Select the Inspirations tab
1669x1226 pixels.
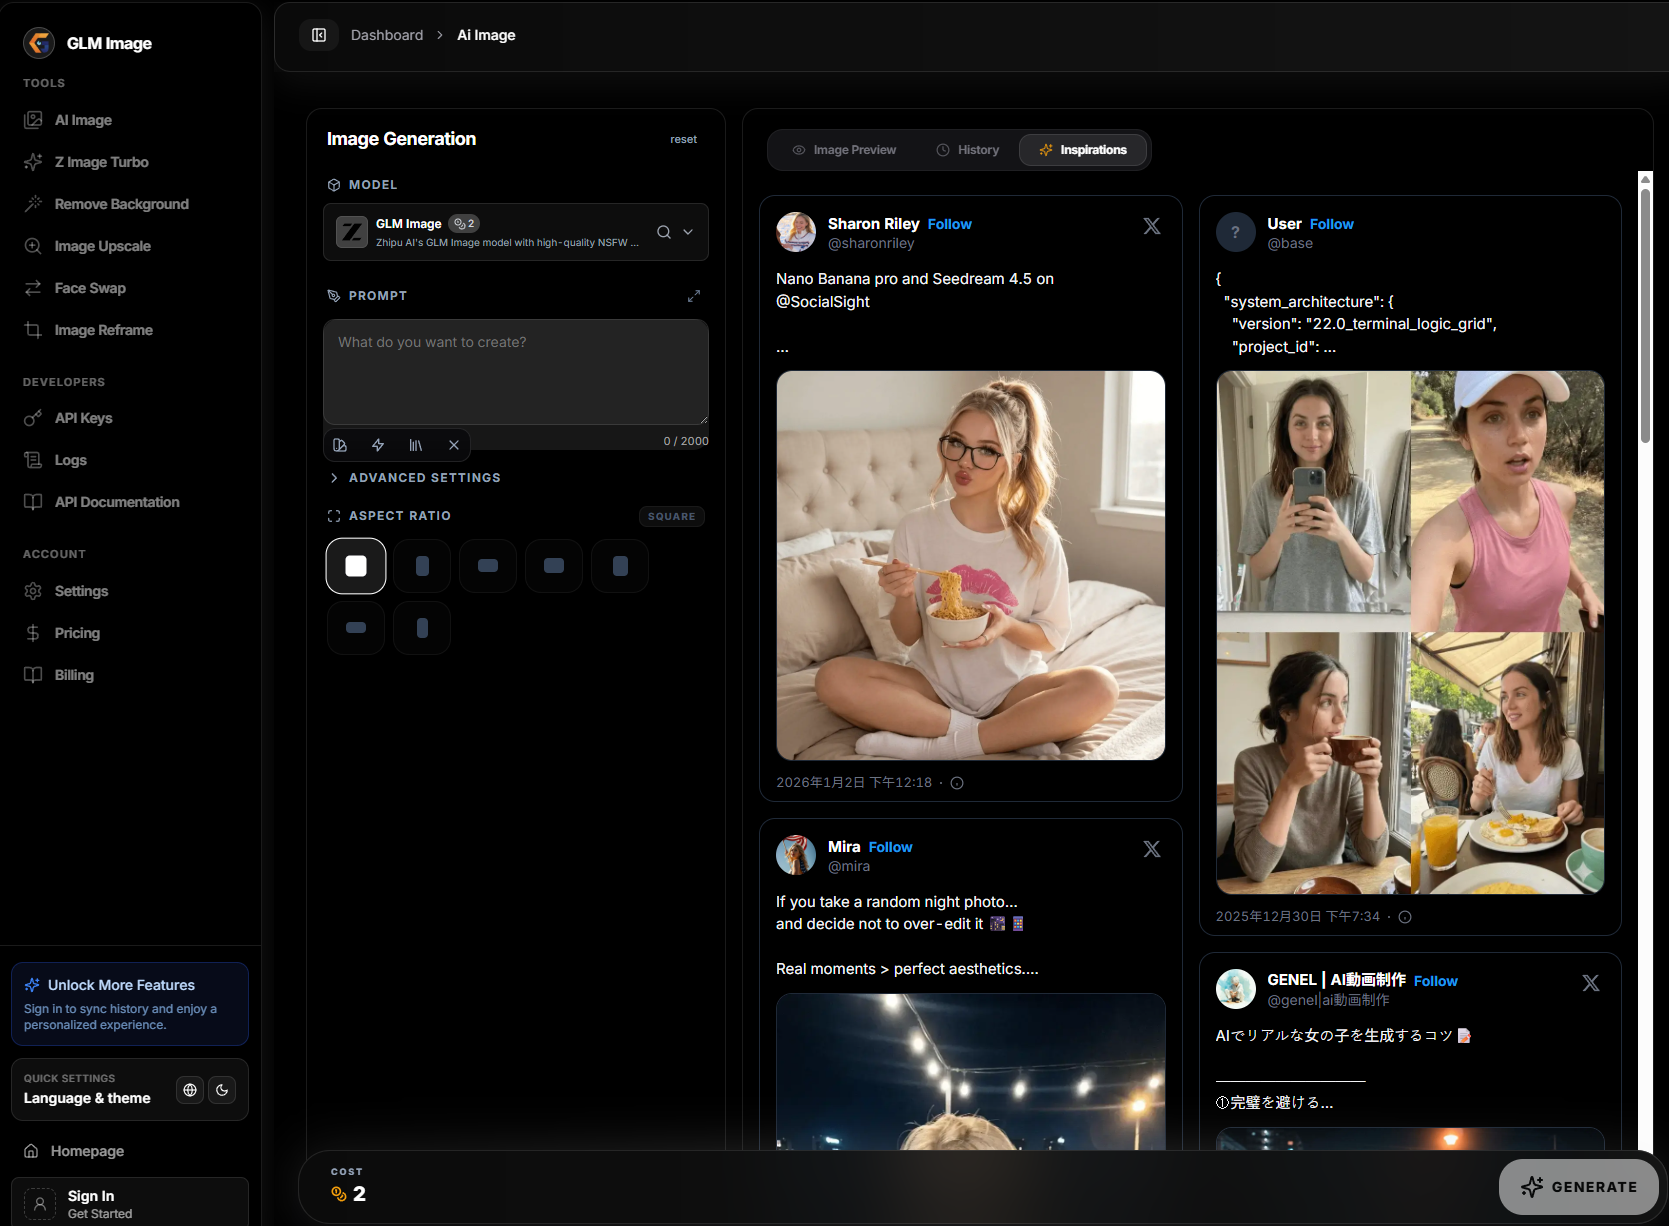point(1083,150)
